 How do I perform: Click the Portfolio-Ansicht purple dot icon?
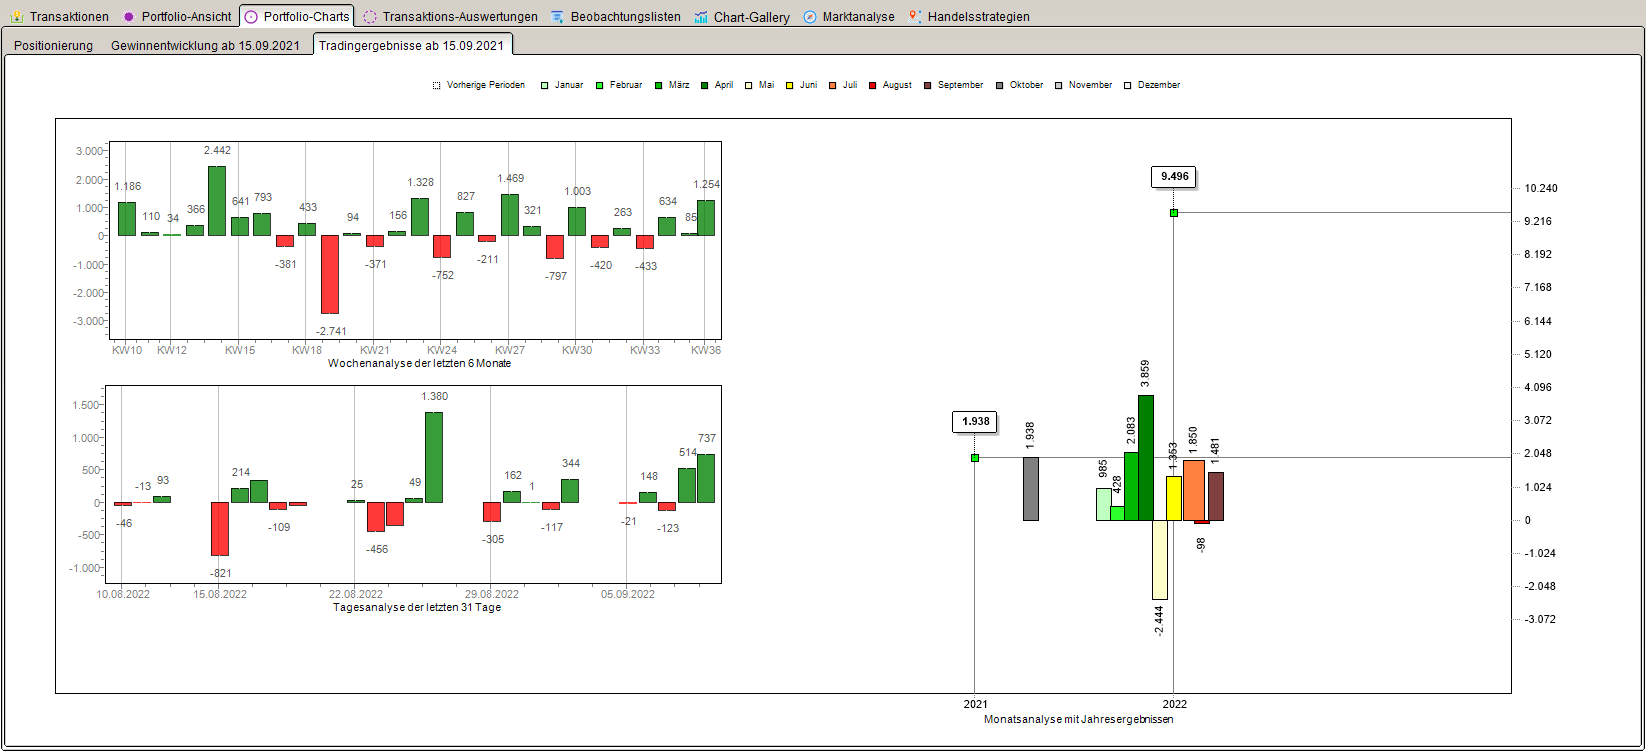pos(128,17)
